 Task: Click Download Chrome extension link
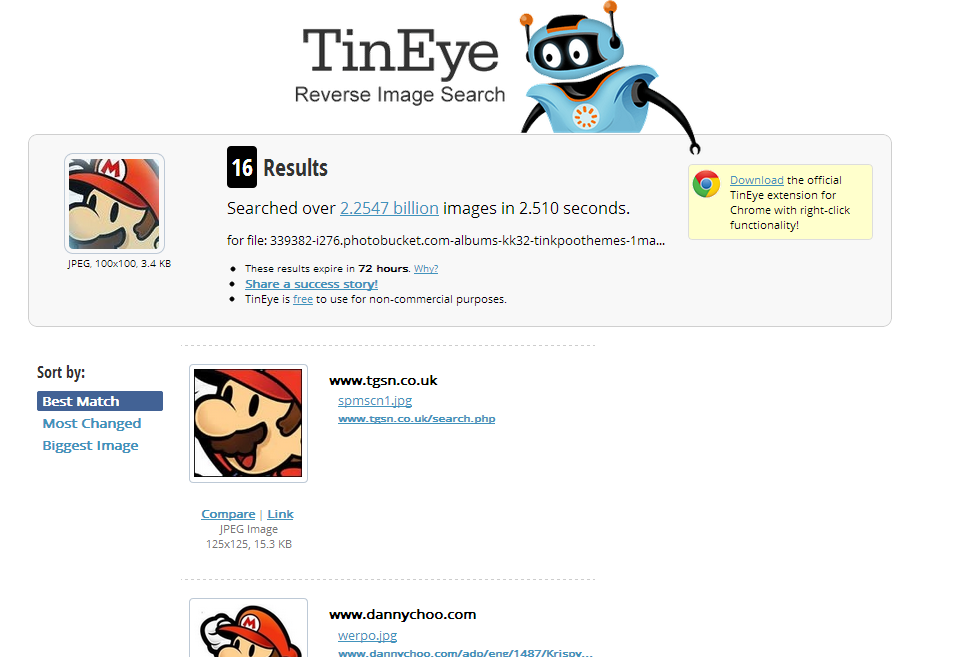(x=757, y=180)
